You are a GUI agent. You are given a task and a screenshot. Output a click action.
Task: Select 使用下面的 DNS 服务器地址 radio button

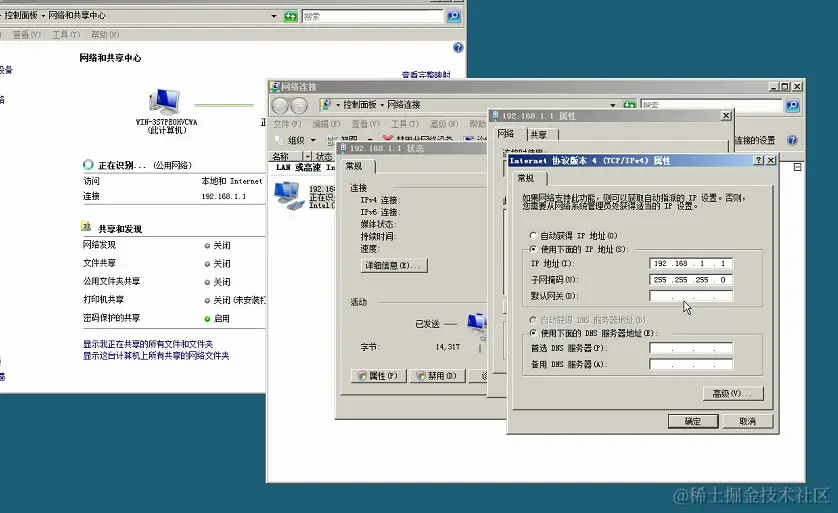[x=533, y=333]
